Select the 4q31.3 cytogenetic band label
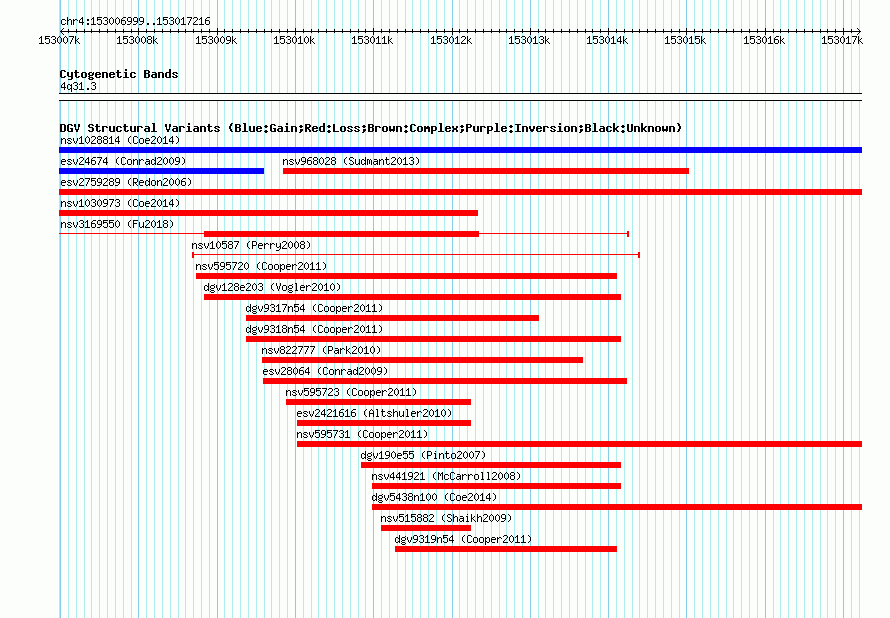 point(78,86)
